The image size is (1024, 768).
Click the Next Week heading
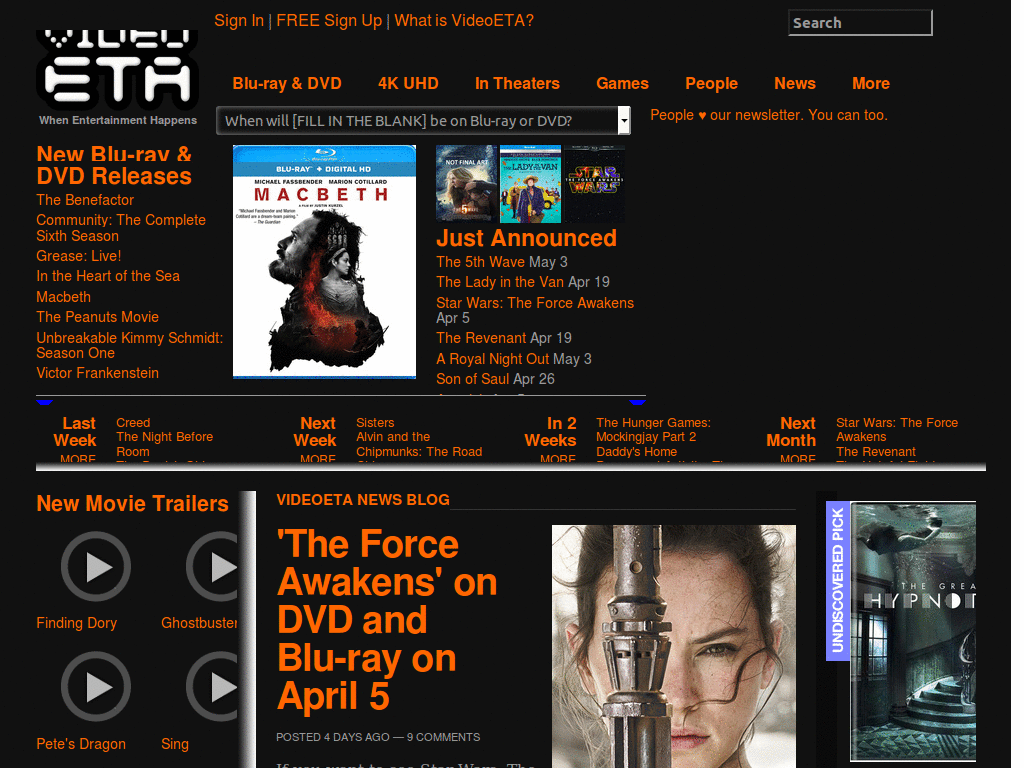point(315,432)
